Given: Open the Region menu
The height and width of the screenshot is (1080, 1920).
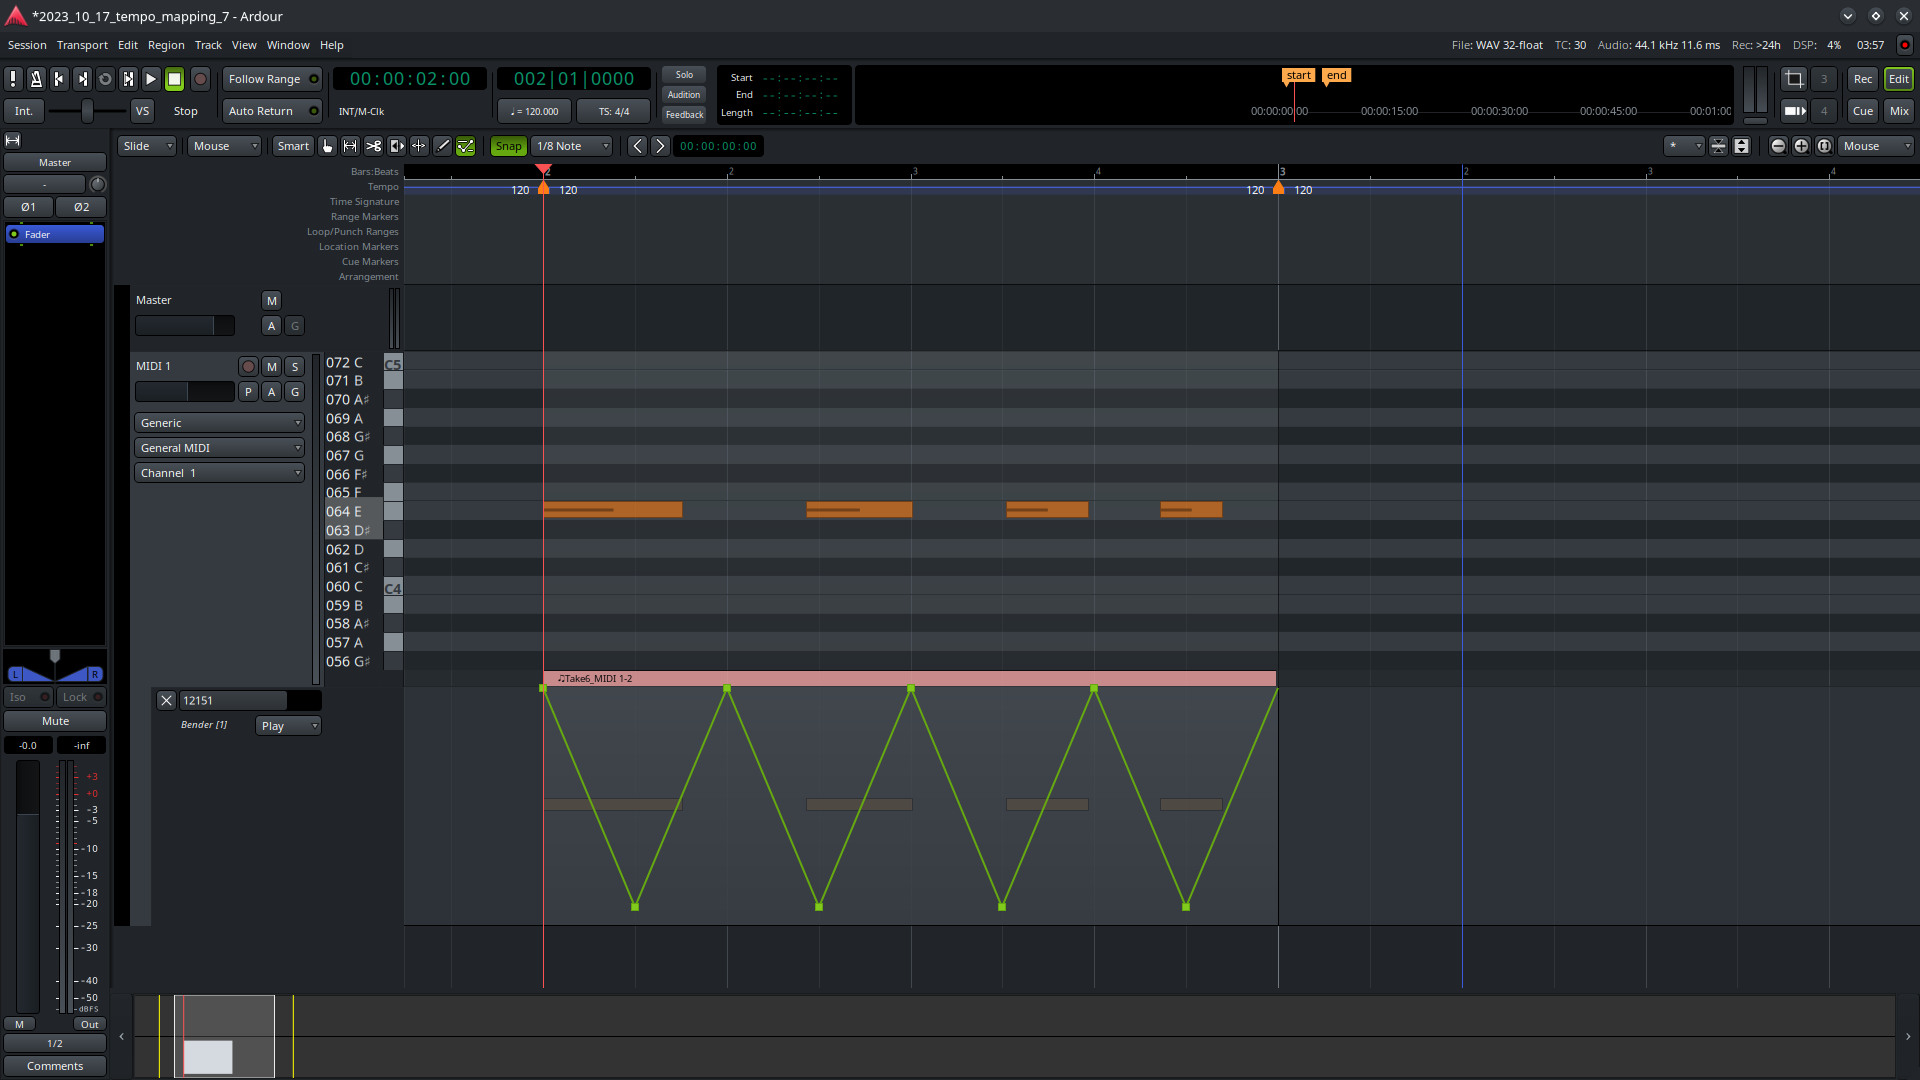Looking at the screenshot, I should [x=166, y=45].
